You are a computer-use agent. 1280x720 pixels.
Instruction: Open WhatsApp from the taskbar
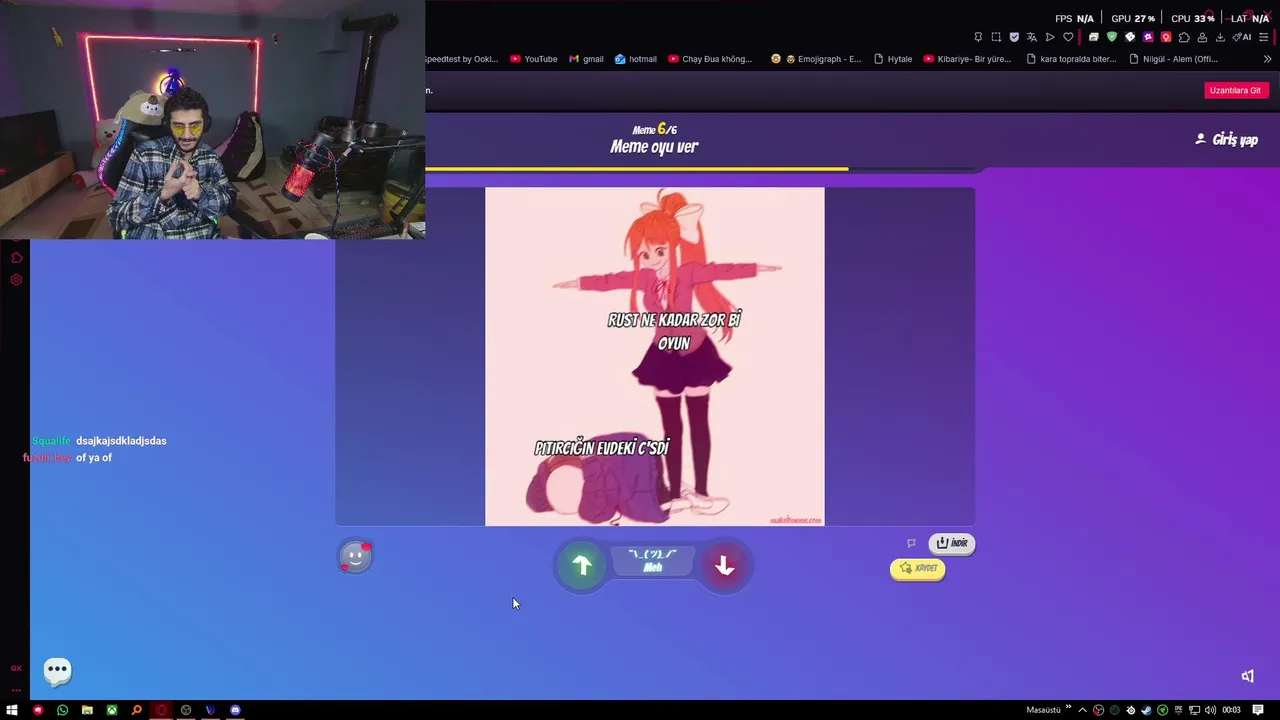(62, 710)
